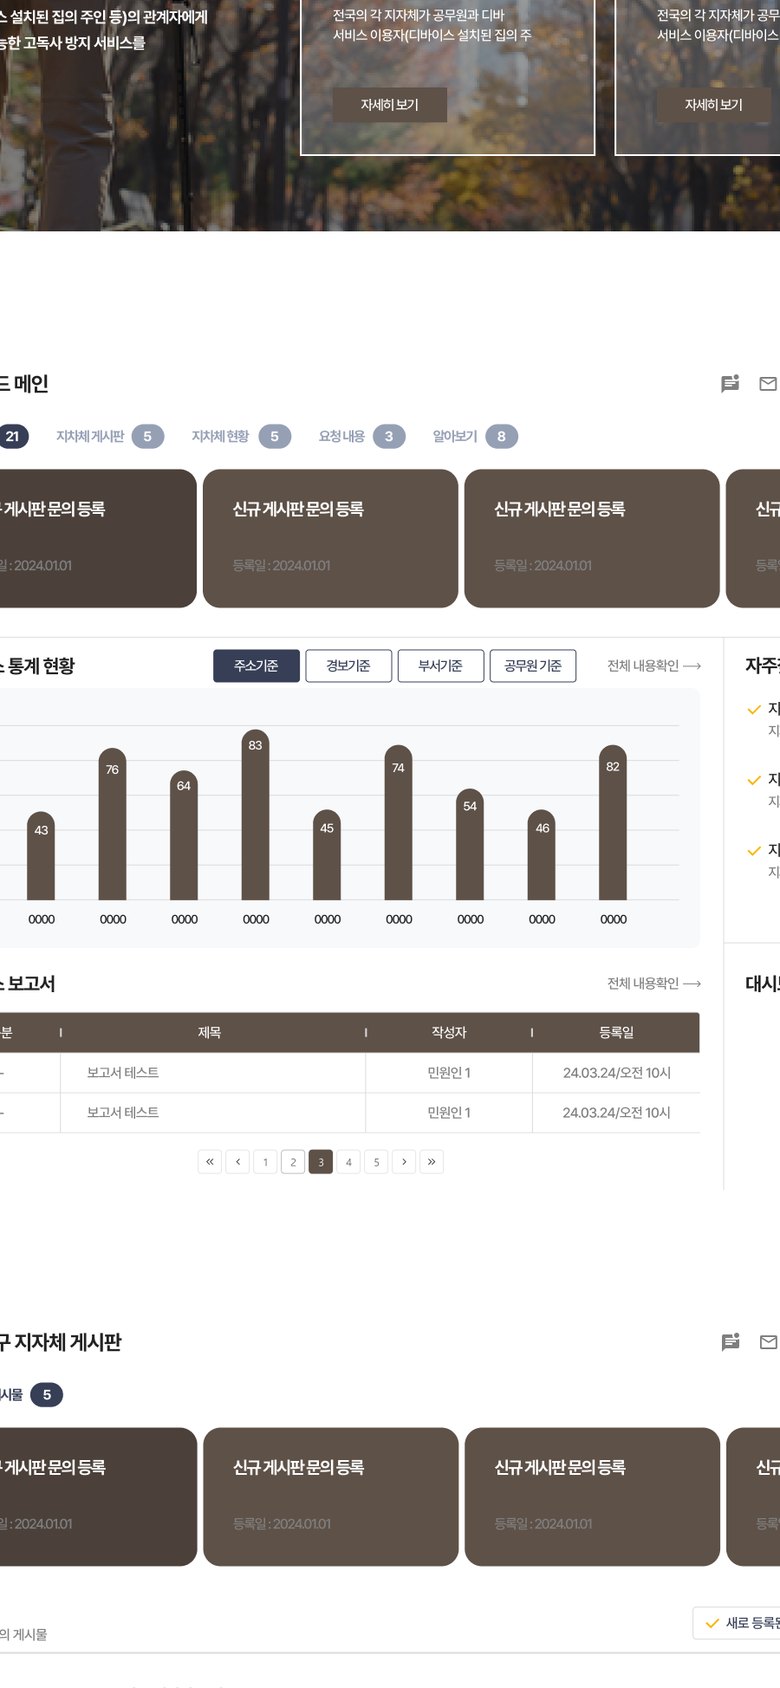Select the 지차체 게시판 tab with badge 5

point(109,436)
